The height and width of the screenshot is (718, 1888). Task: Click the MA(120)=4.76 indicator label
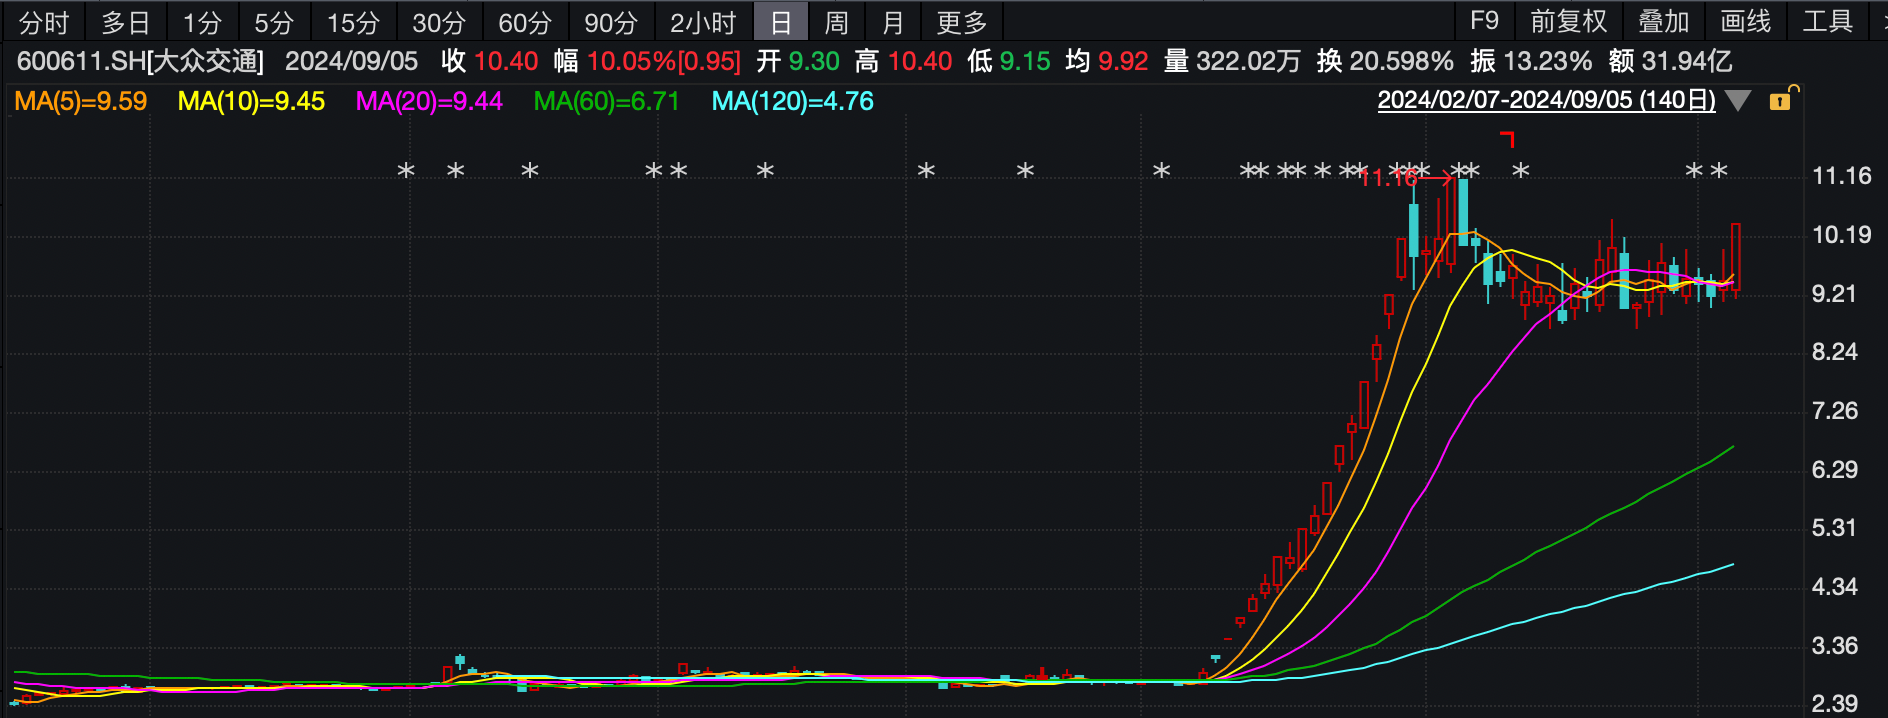point(793,101)
